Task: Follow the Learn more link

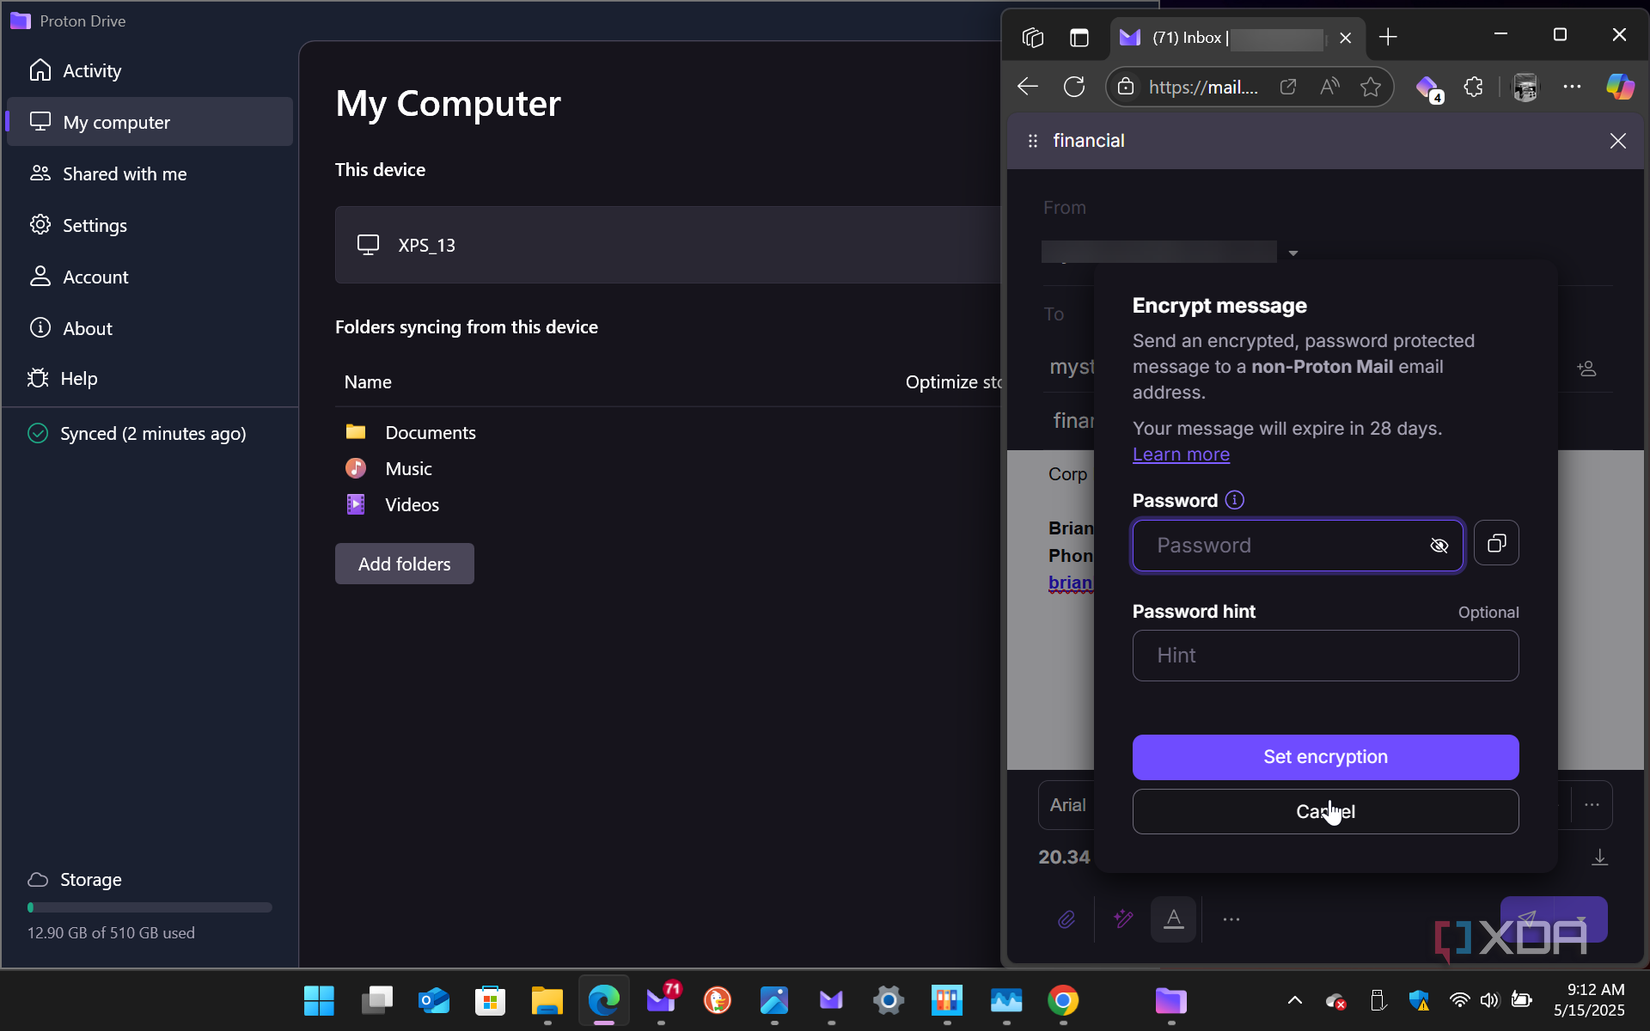Action: point(1181,454)
